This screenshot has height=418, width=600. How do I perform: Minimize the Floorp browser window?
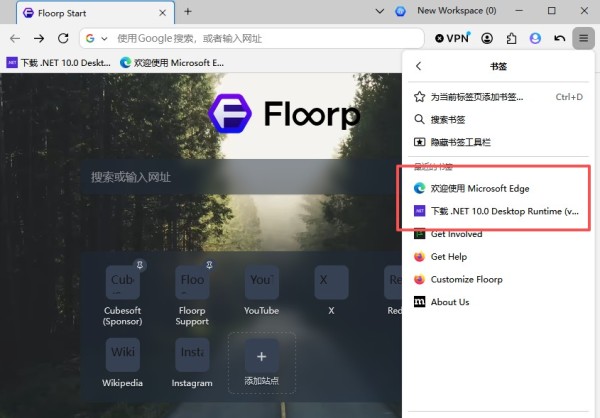coord(519,11)
